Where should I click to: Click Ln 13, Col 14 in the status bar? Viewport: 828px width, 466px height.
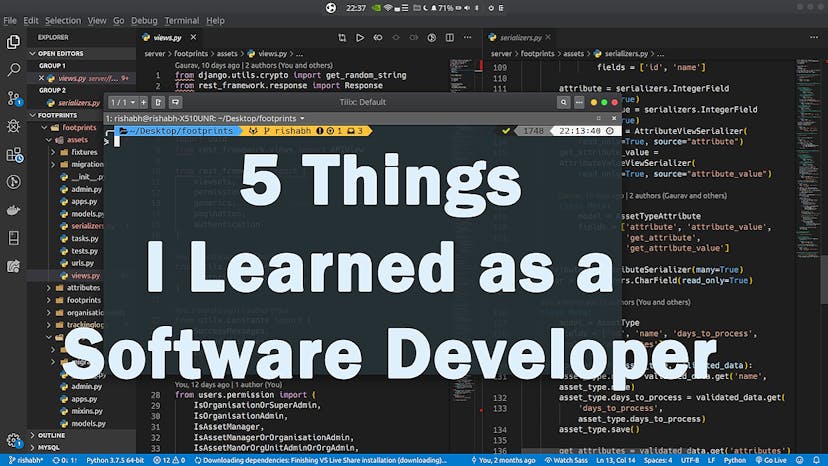click(x=616, y=460)
